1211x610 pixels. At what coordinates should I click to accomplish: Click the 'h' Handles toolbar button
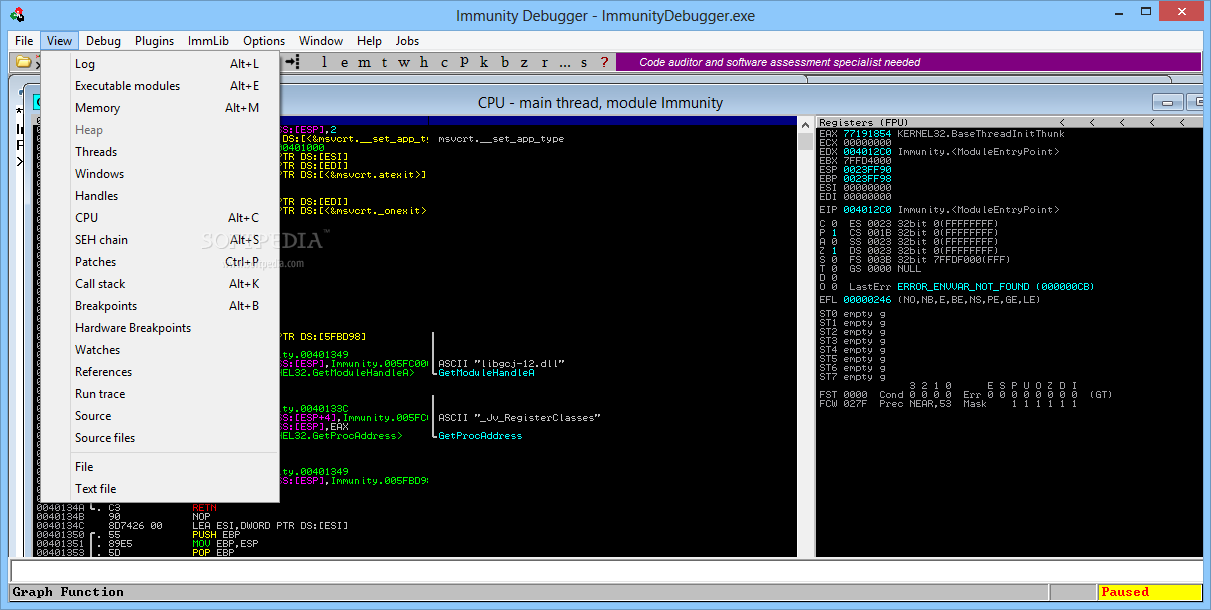(423, 62)
